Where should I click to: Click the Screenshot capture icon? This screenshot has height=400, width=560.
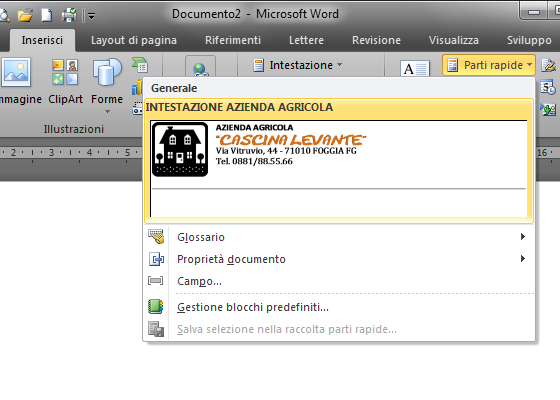(137, 109)
